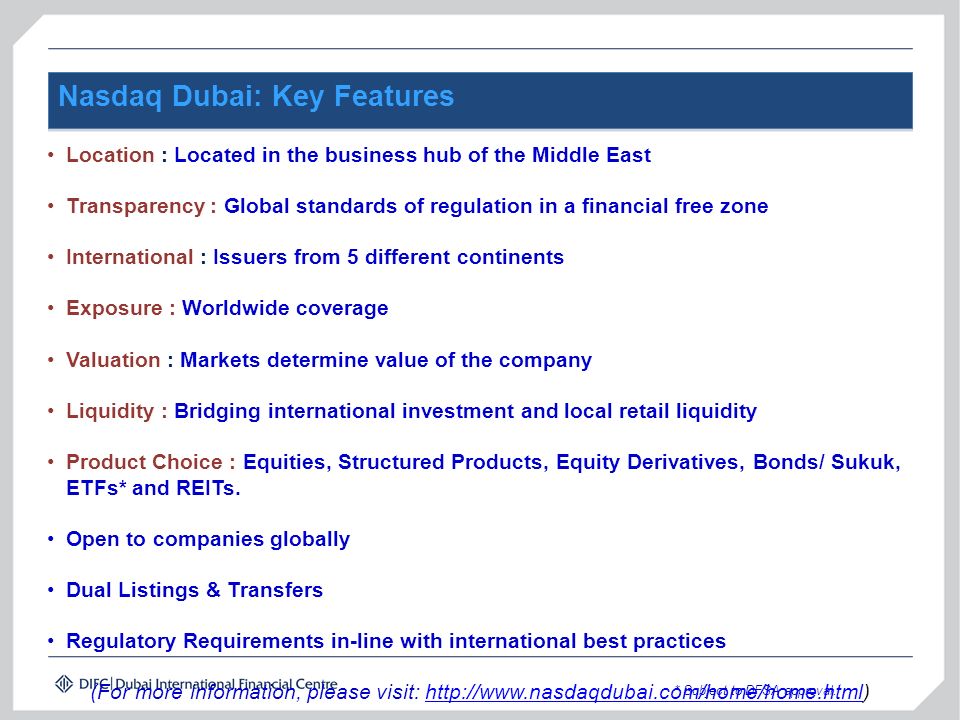960x720 pixels.
Task: Click 'Markets determine value of the company'
Action: (x=386, y=360)
